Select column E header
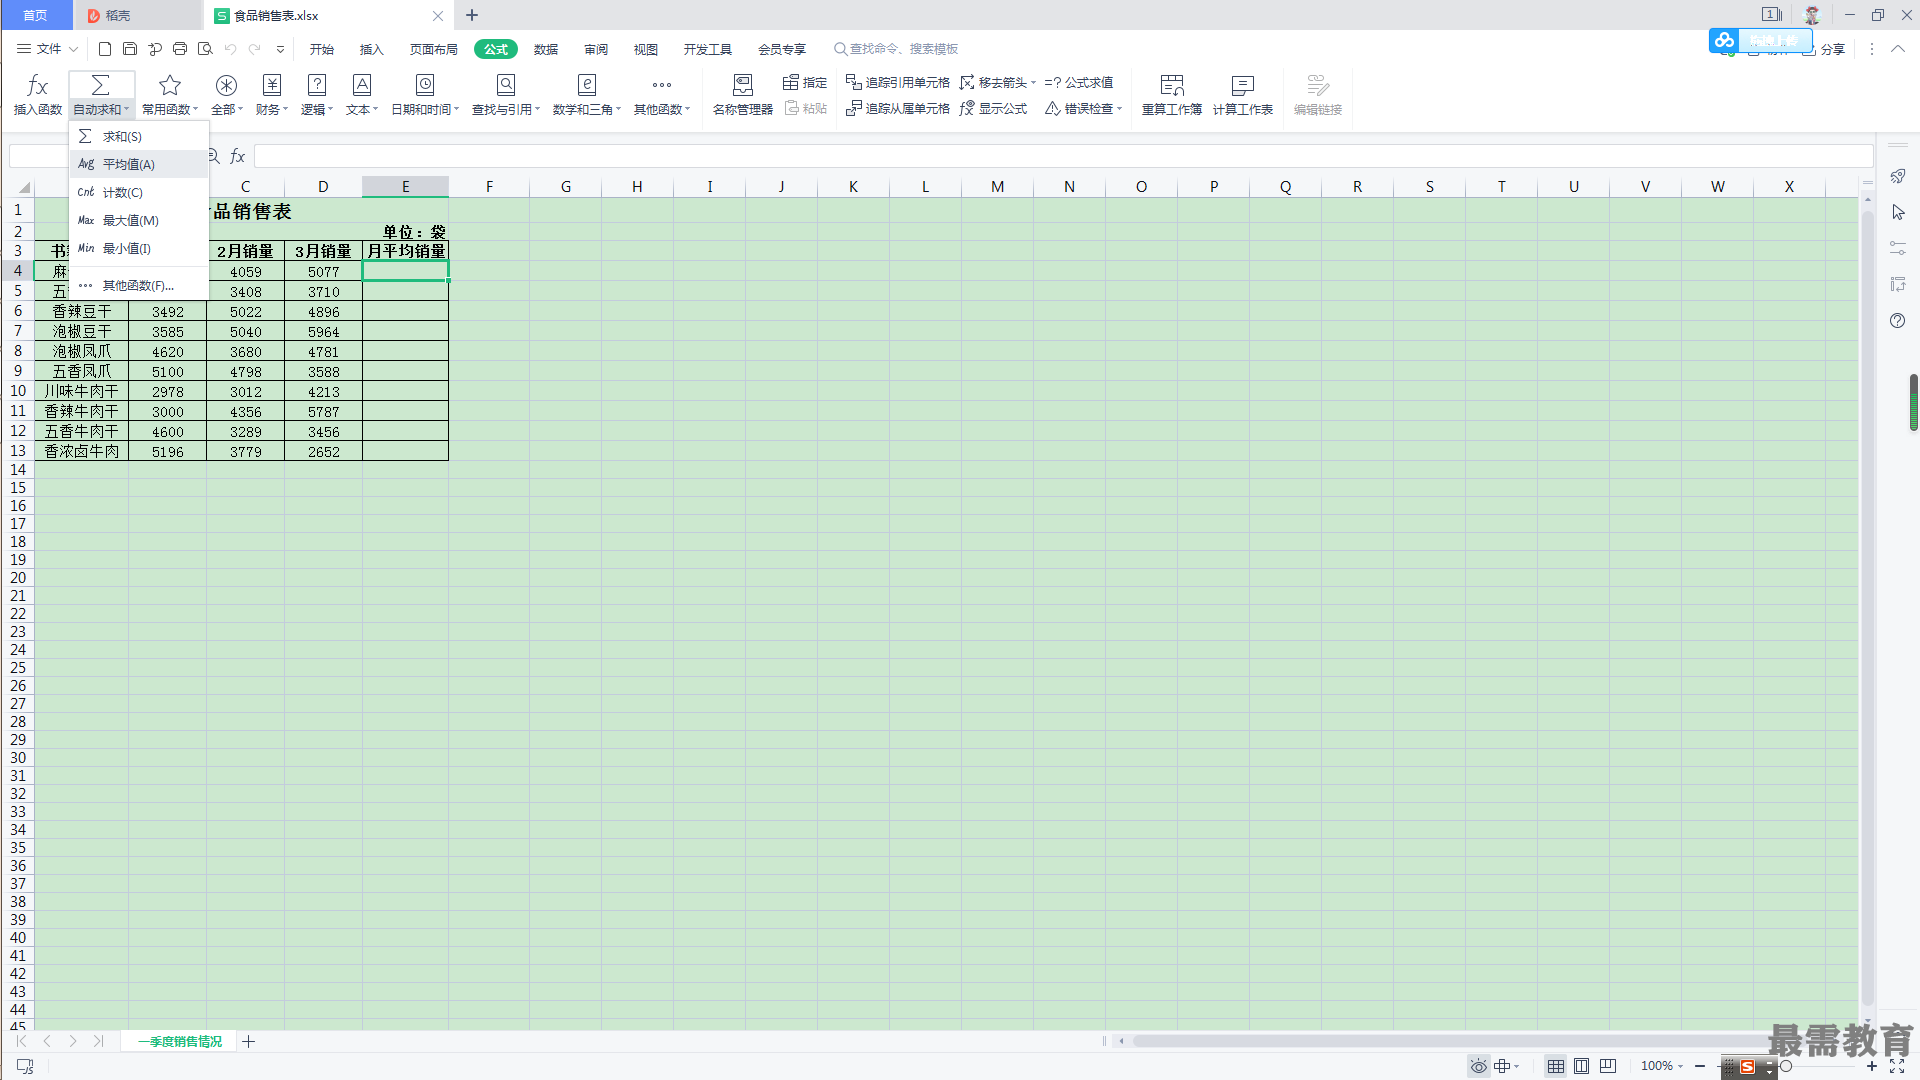The image size is (1920, 1080). click(405, 186)
